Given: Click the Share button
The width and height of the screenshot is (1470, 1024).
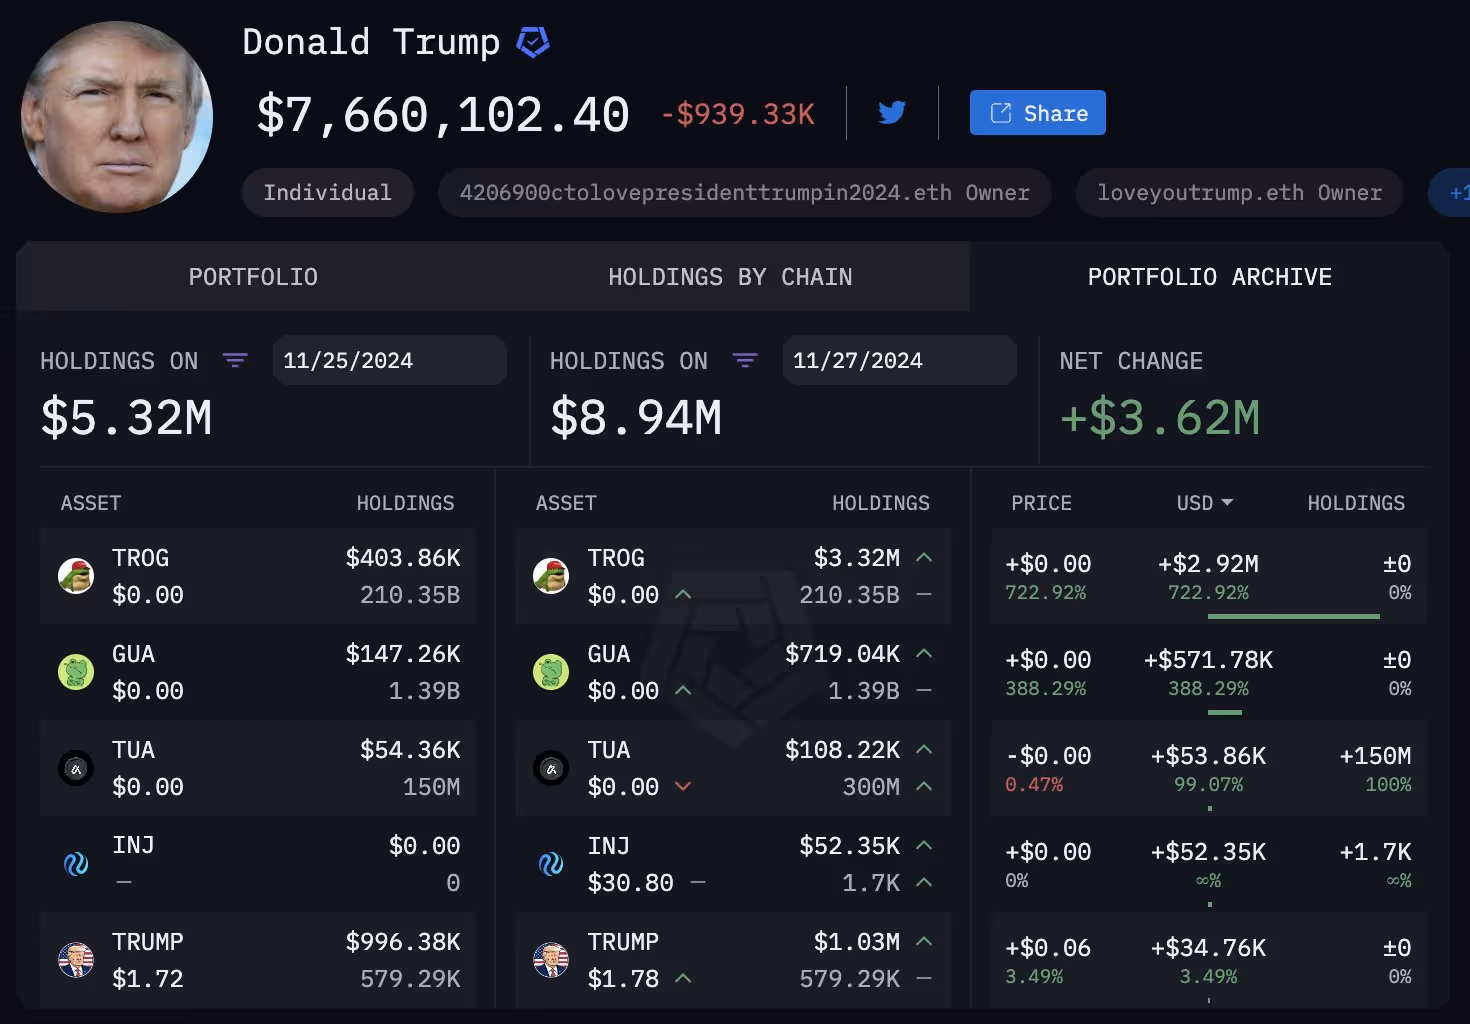Looking at the screenshot, I should point(1037,113).
